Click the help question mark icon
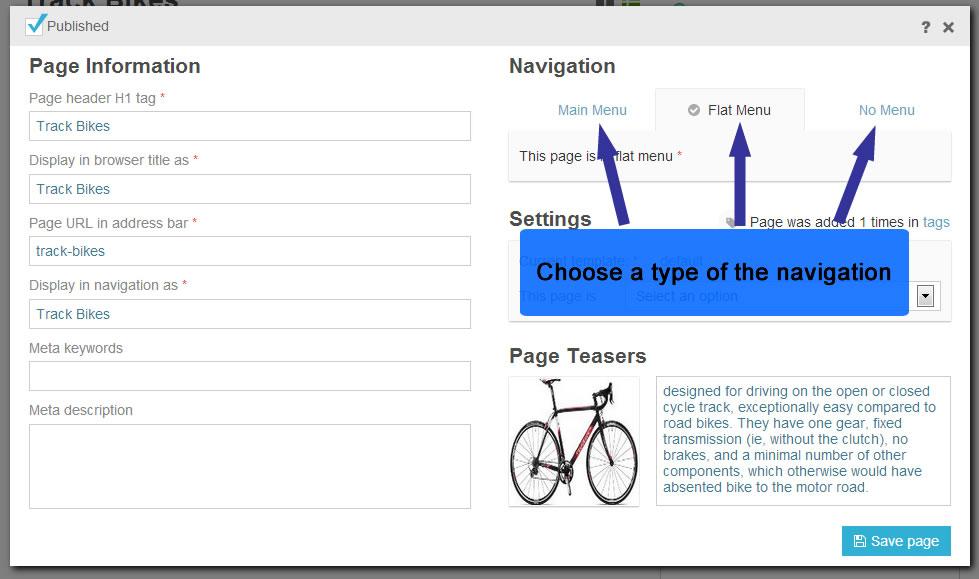The width and height of the screenshot is (979, 579). click(925, 27)
